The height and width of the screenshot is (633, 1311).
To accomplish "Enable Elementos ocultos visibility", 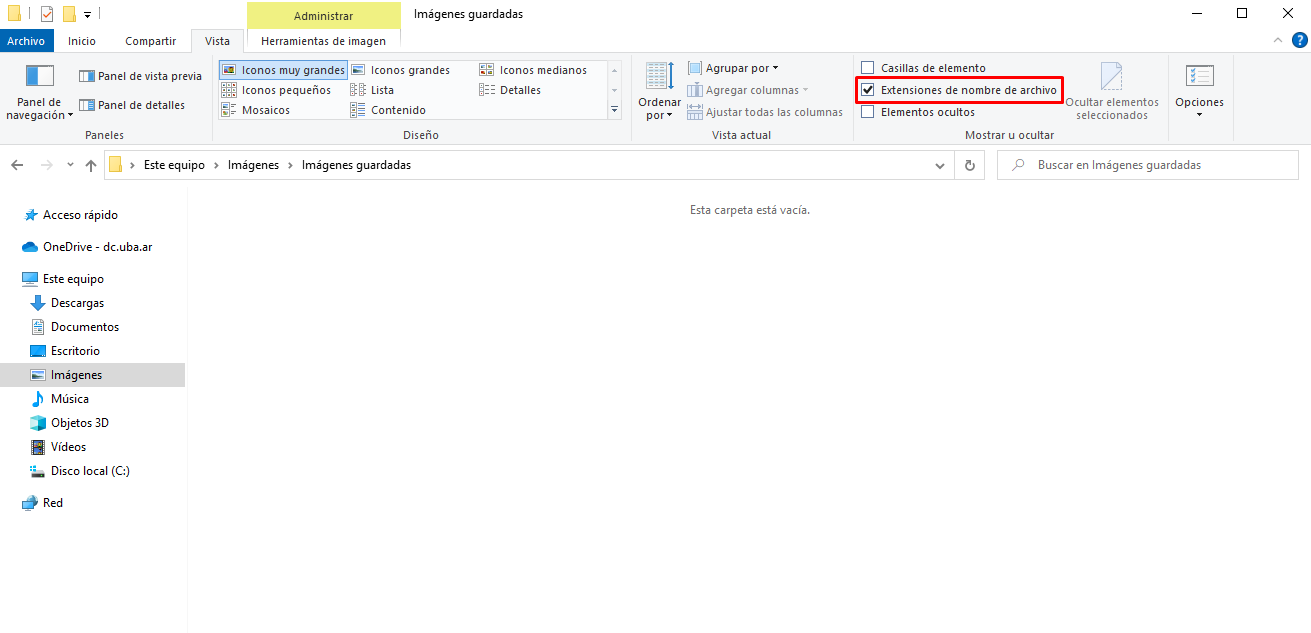I will [868, 112].
